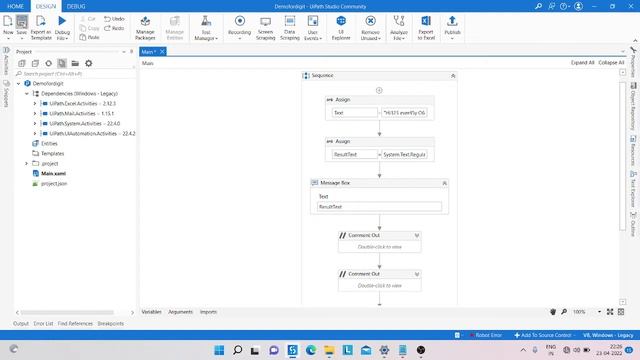
Task: Publish the project
Action: pyautogui.click(x=452, y=27)
